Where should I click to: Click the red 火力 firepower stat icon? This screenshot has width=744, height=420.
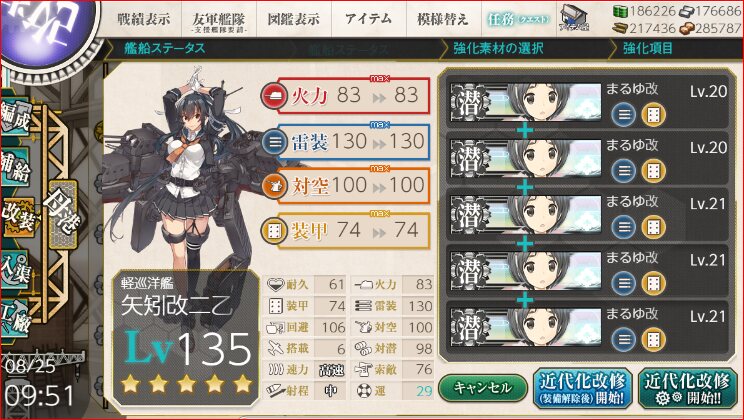(274, 96)
